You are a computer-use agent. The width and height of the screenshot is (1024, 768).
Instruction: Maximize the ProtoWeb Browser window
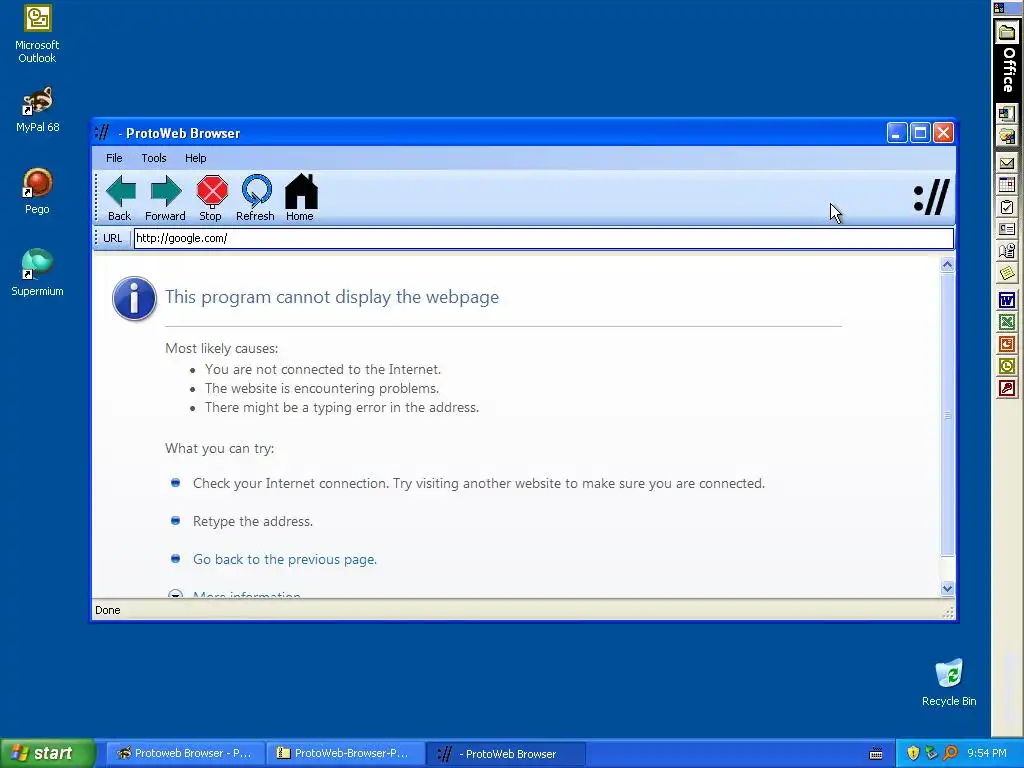(920, 133)
